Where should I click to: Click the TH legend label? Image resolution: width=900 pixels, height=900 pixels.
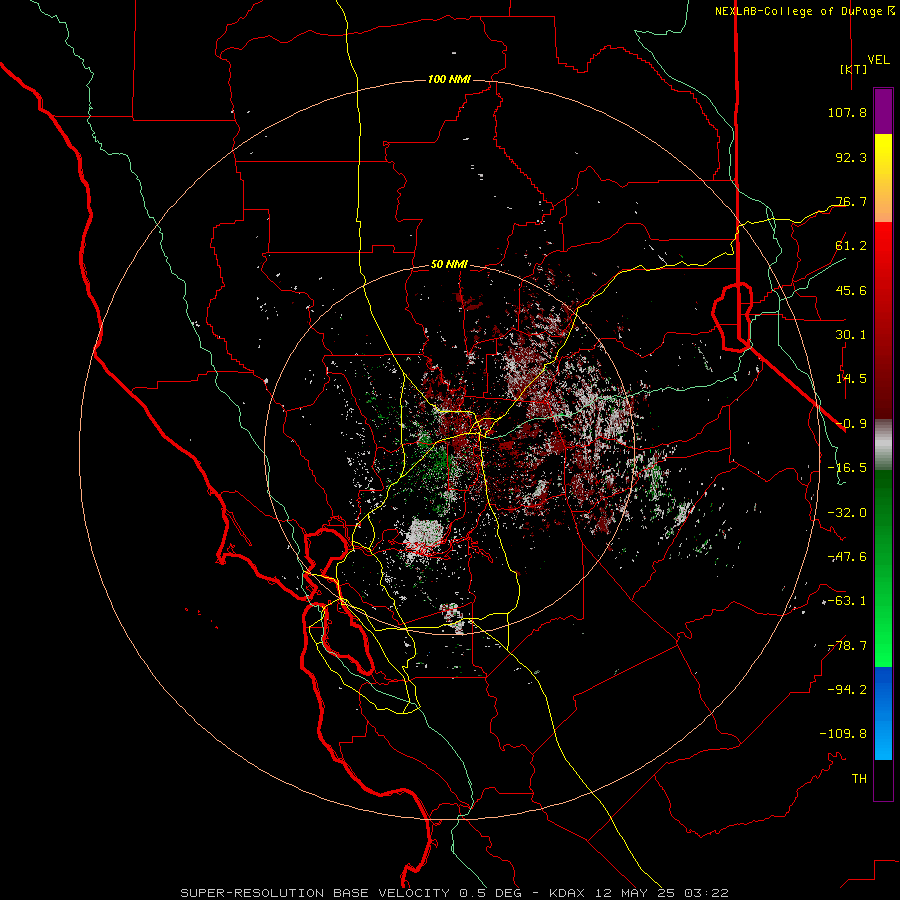click(859, 778)
